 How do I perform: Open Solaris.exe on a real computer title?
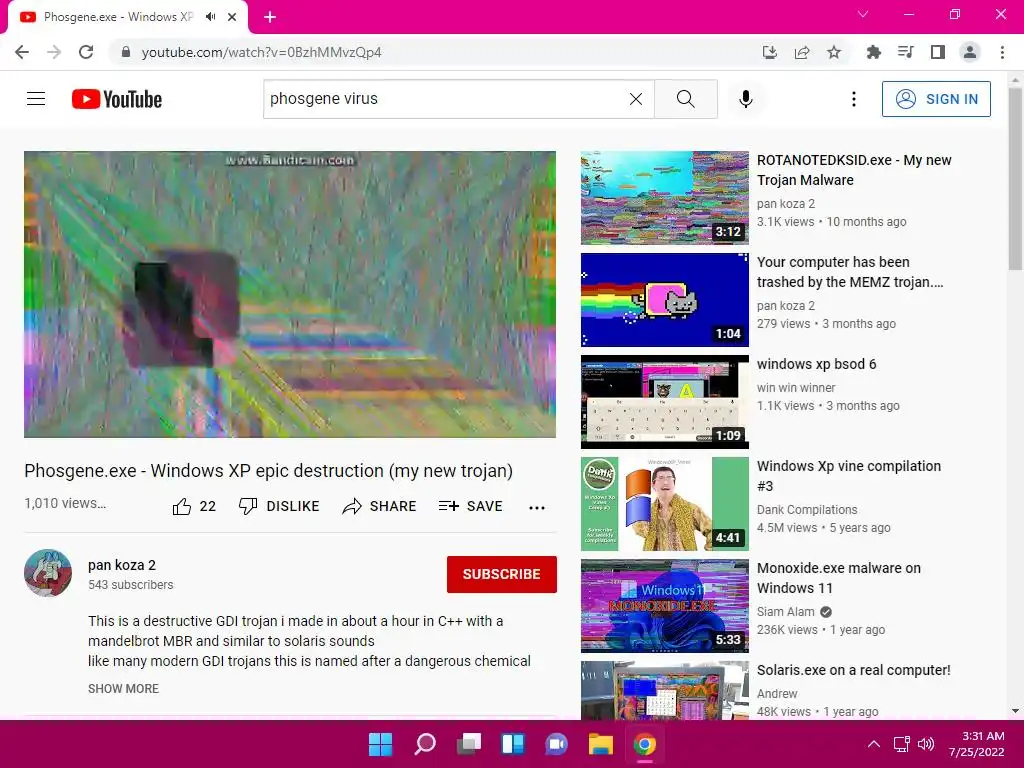pos(854,670)
